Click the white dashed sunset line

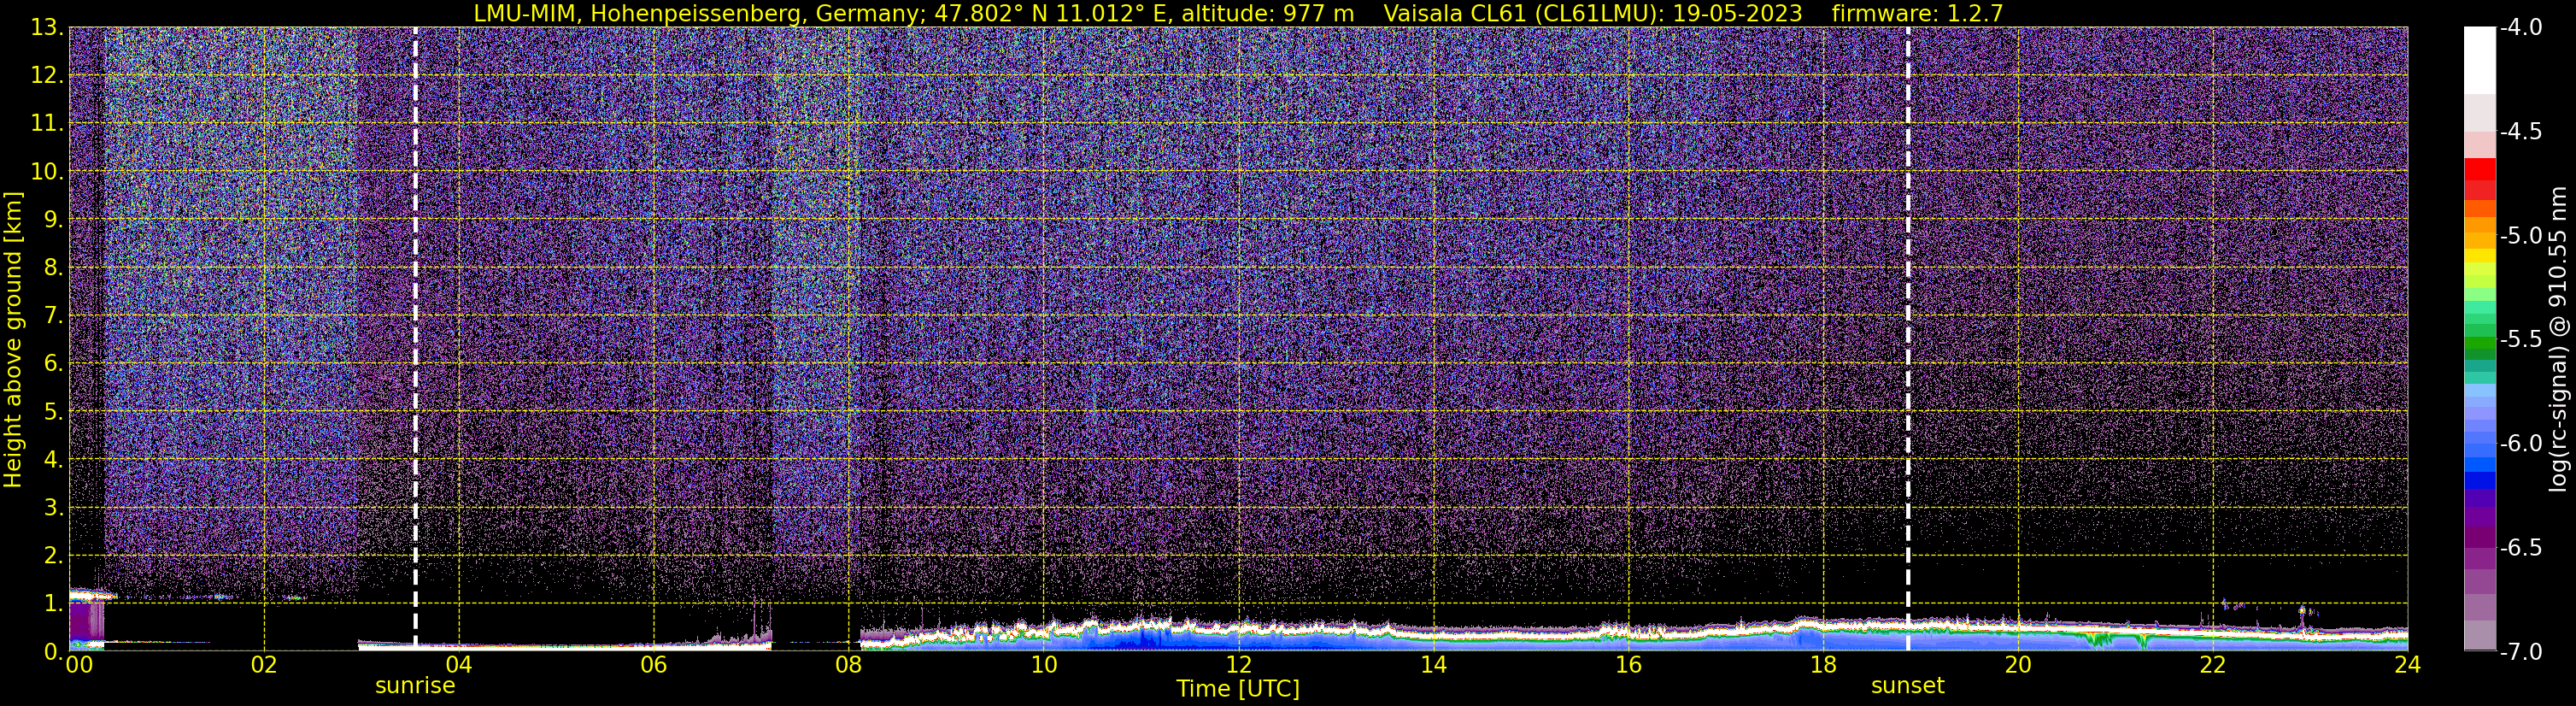[1908, 338]
